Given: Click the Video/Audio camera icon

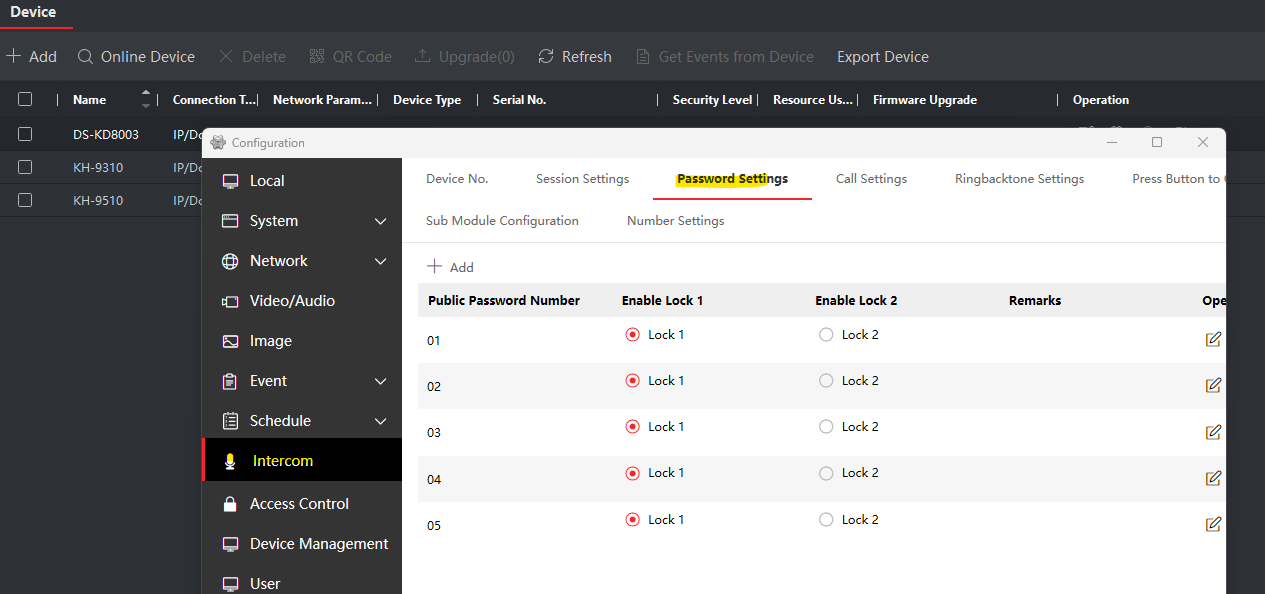Looking at the screenshot, I should 230,301.
